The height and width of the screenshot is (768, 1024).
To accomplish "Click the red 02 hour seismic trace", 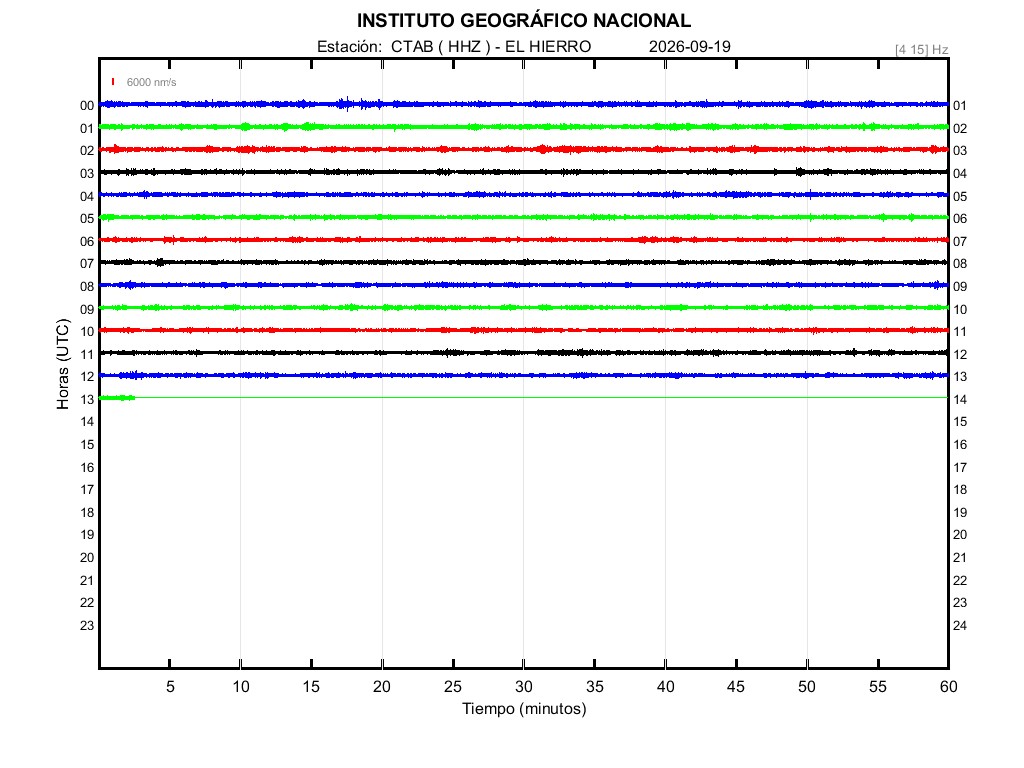I will point(524,150).
